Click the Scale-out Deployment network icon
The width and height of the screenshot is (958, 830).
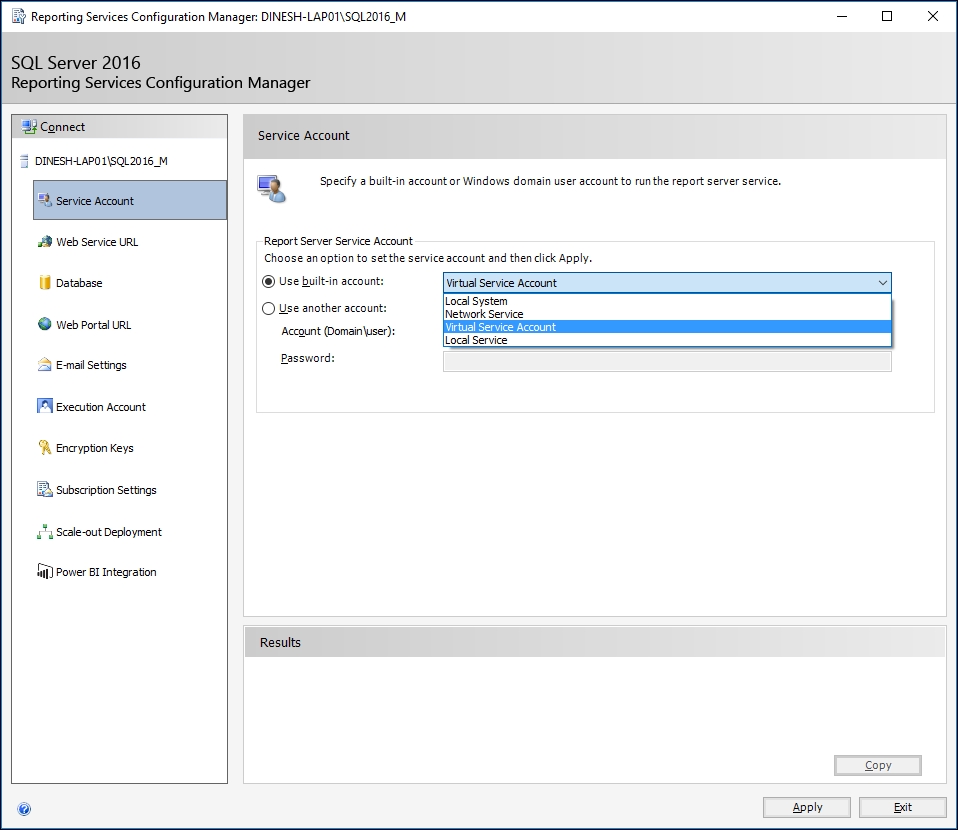(x=45, y=532)
